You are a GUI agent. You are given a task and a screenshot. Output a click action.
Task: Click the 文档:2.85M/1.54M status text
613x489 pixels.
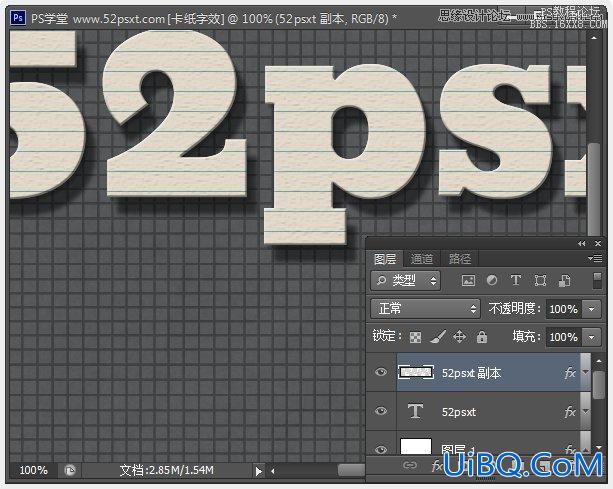pyautogui.click(x=167, y=470)
